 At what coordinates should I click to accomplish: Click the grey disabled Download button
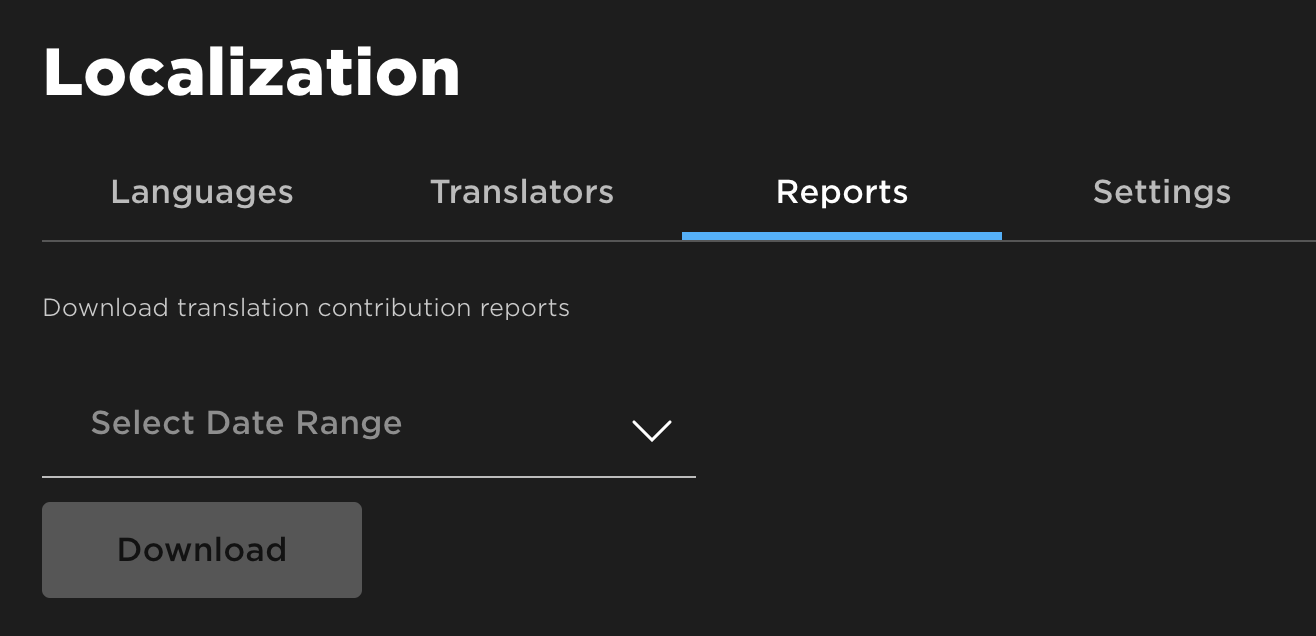click(202, 550)
